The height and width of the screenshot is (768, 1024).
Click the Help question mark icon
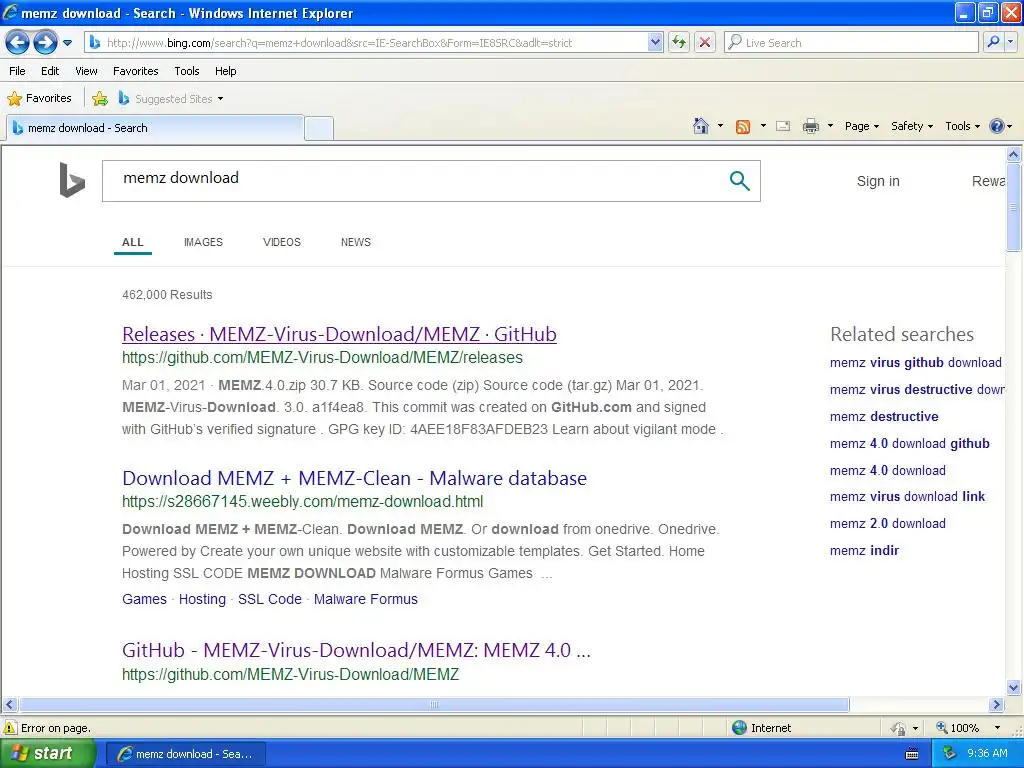[997, 126]
